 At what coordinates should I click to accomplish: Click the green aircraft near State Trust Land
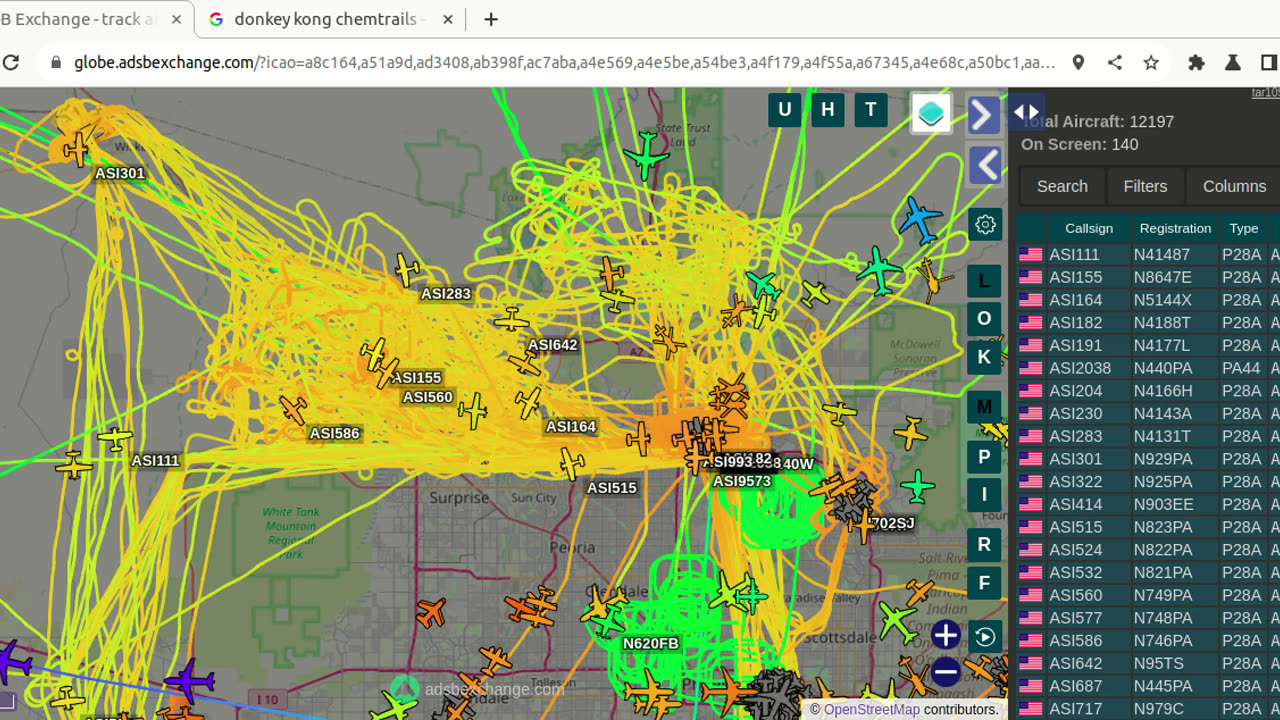tap(645, 155)
